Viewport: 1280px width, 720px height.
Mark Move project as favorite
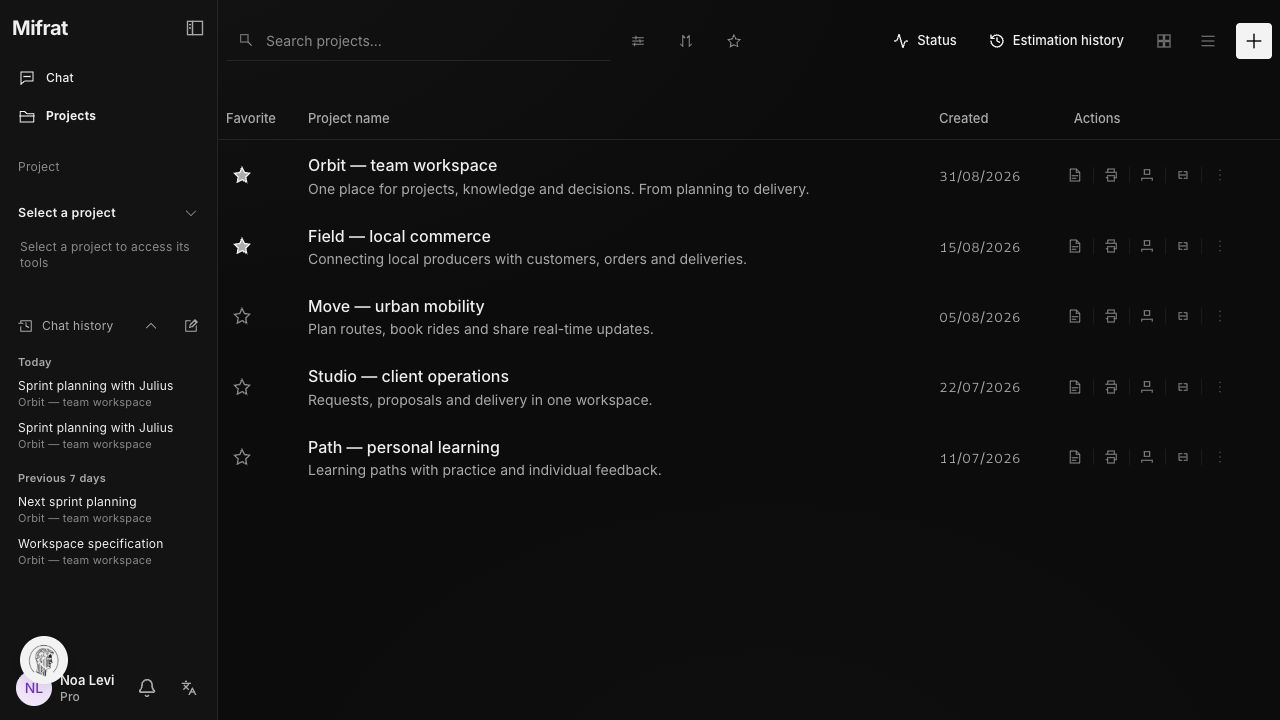point(242,317)
